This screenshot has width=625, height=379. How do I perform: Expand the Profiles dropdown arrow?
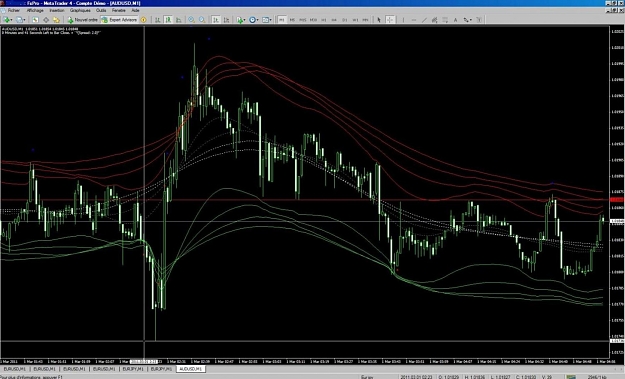[x=24, y=20]
